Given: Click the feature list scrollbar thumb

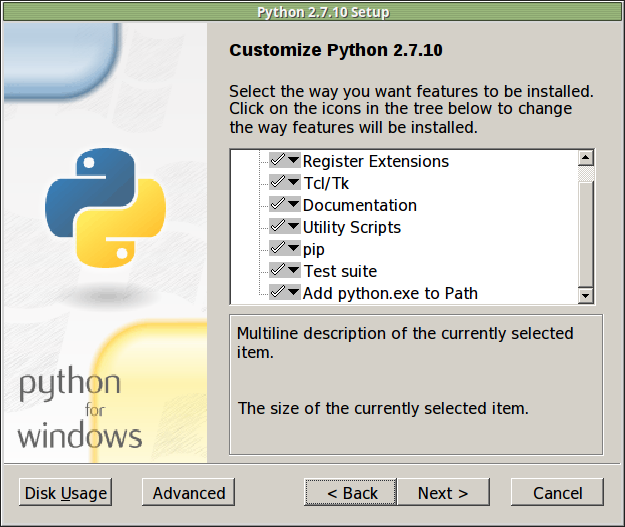Looking at the screenshot, I should click(x=586, y=234).
